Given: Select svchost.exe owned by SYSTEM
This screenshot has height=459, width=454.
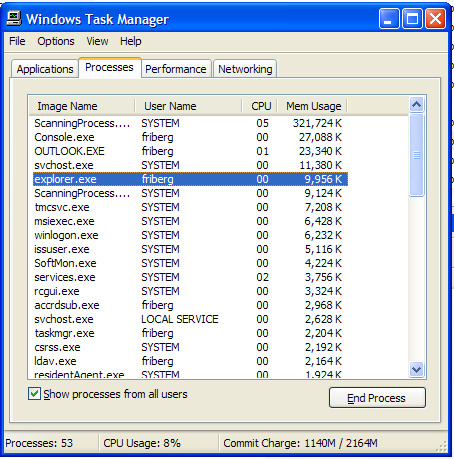Looking at the screenshot, I should tap(190, 165).
